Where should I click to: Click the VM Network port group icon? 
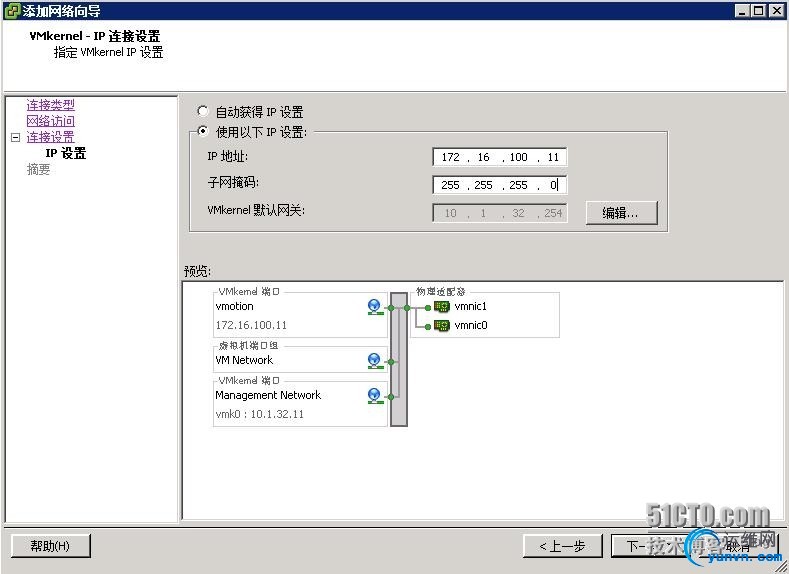374,361
